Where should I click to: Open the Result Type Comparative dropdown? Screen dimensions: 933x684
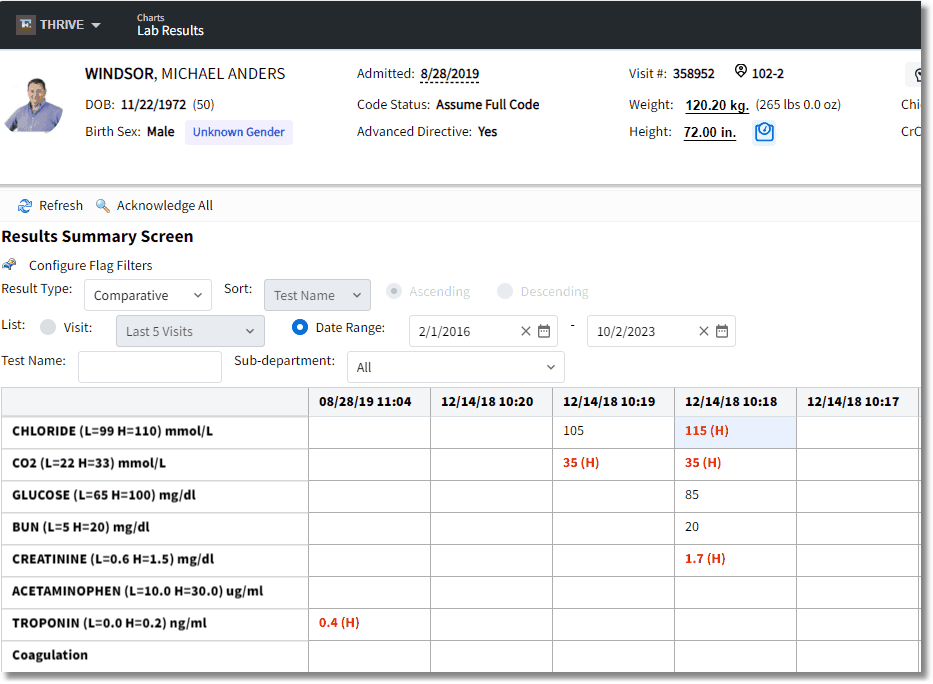148,295
